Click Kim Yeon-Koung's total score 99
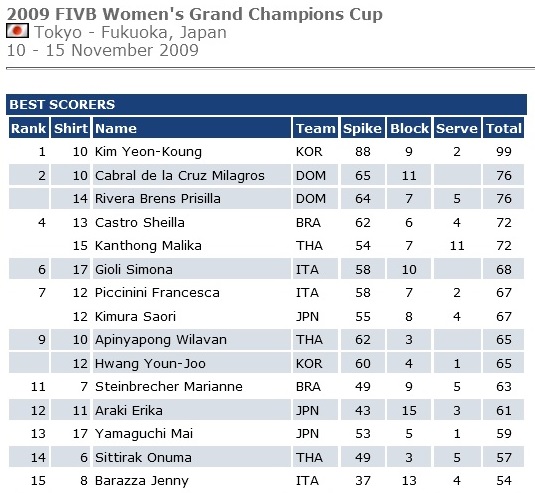Viewport: 535px width, 493px height. coord(504,151)
